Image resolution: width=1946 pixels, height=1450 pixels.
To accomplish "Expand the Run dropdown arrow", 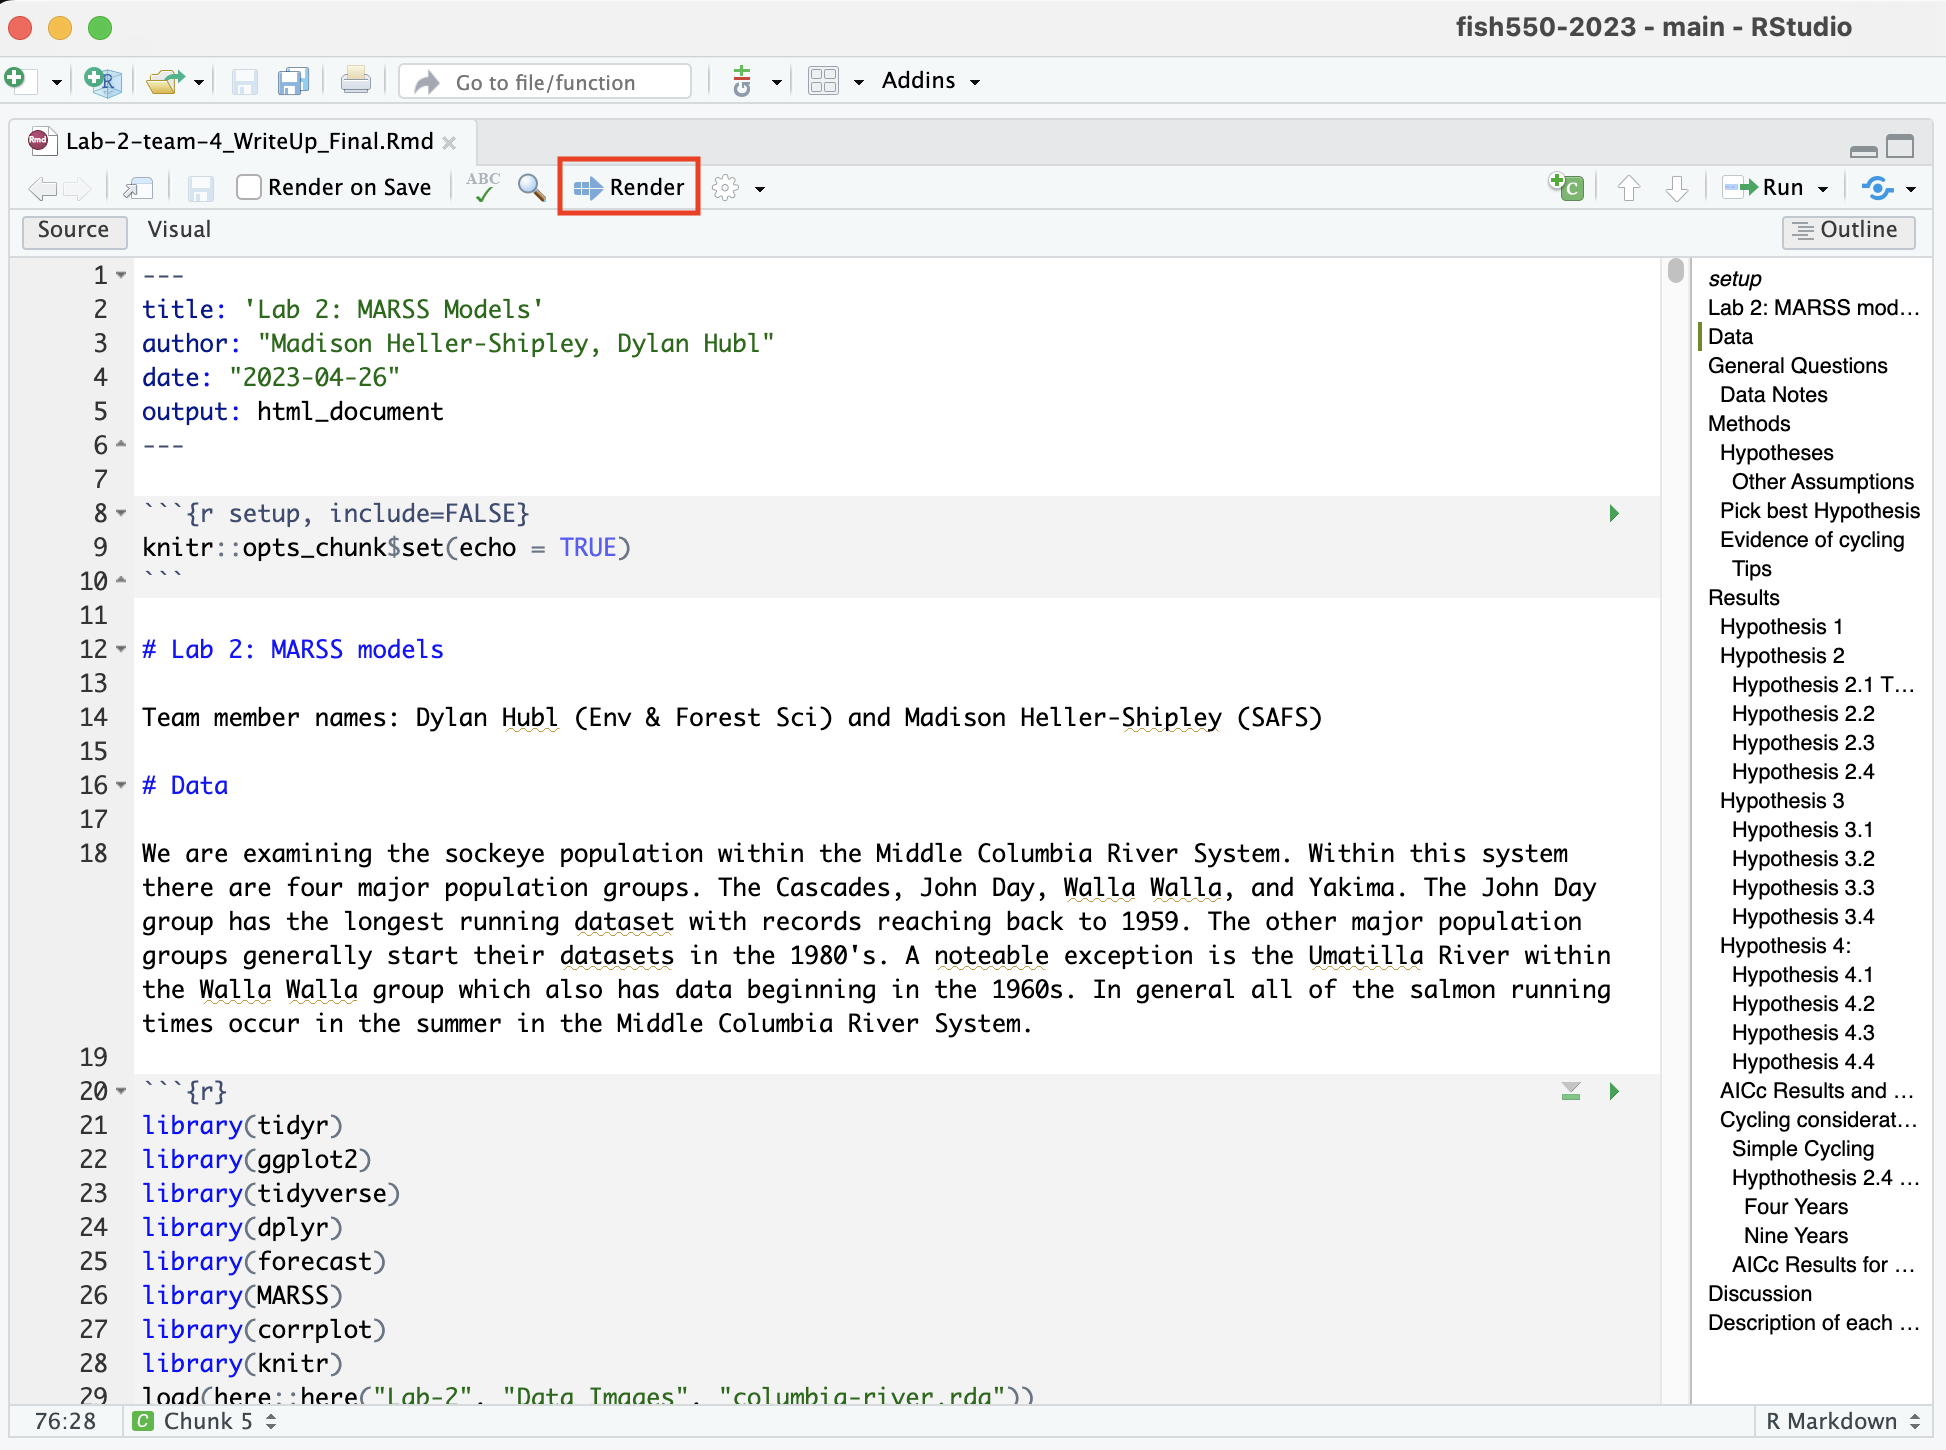I will (1823, 188).
